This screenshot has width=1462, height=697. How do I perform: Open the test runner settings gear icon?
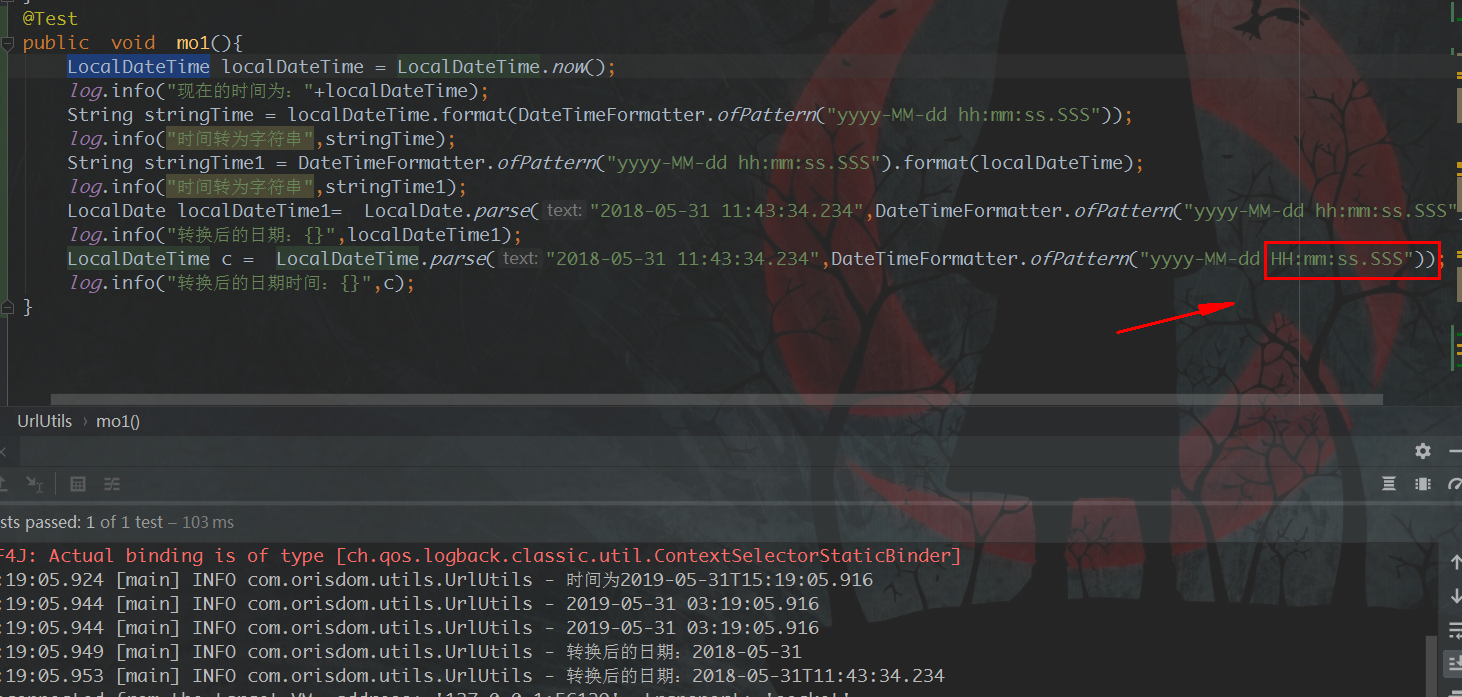(x=1422, y=451)
